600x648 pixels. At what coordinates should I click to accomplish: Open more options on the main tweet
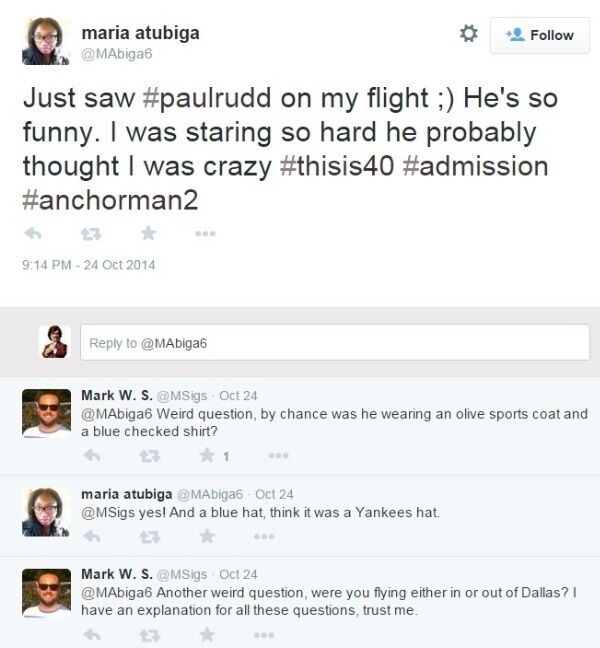(x=205, y=233)
